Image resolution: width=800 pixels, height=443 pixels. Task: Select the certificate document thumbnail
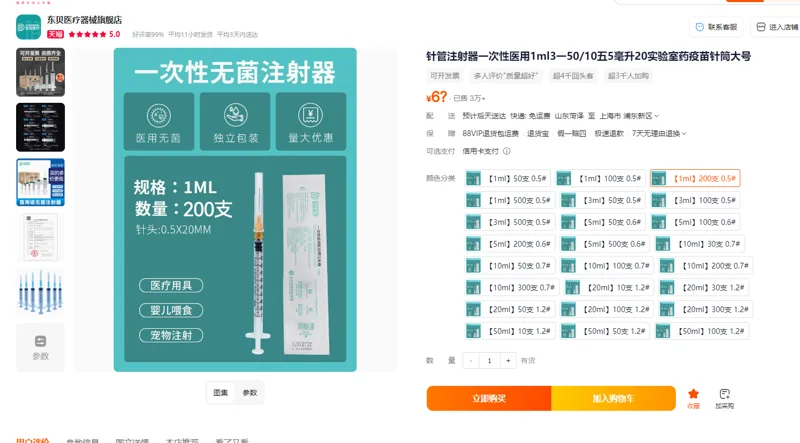click(x=40, y=237)
